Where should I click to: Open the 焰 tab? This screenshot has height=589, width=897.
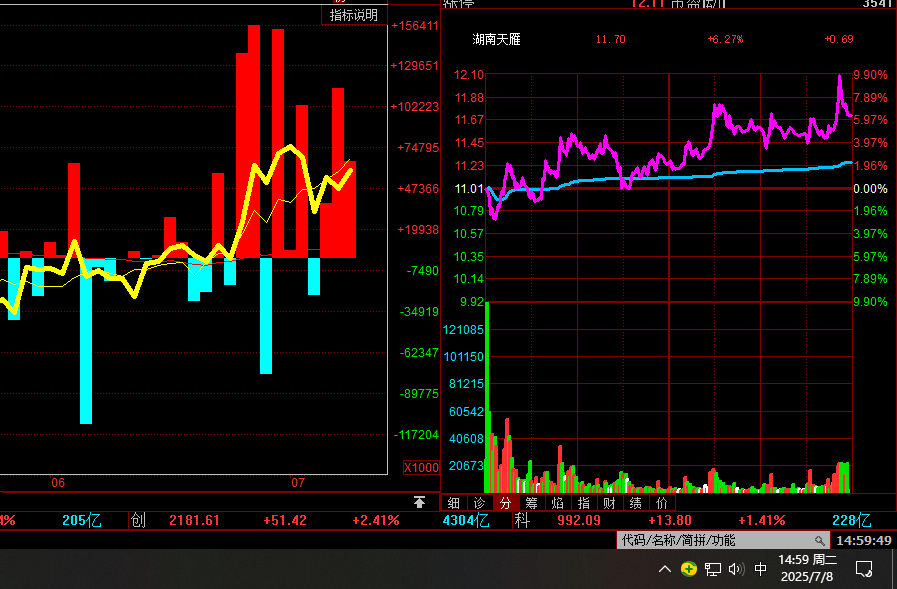tap(558, 503)
